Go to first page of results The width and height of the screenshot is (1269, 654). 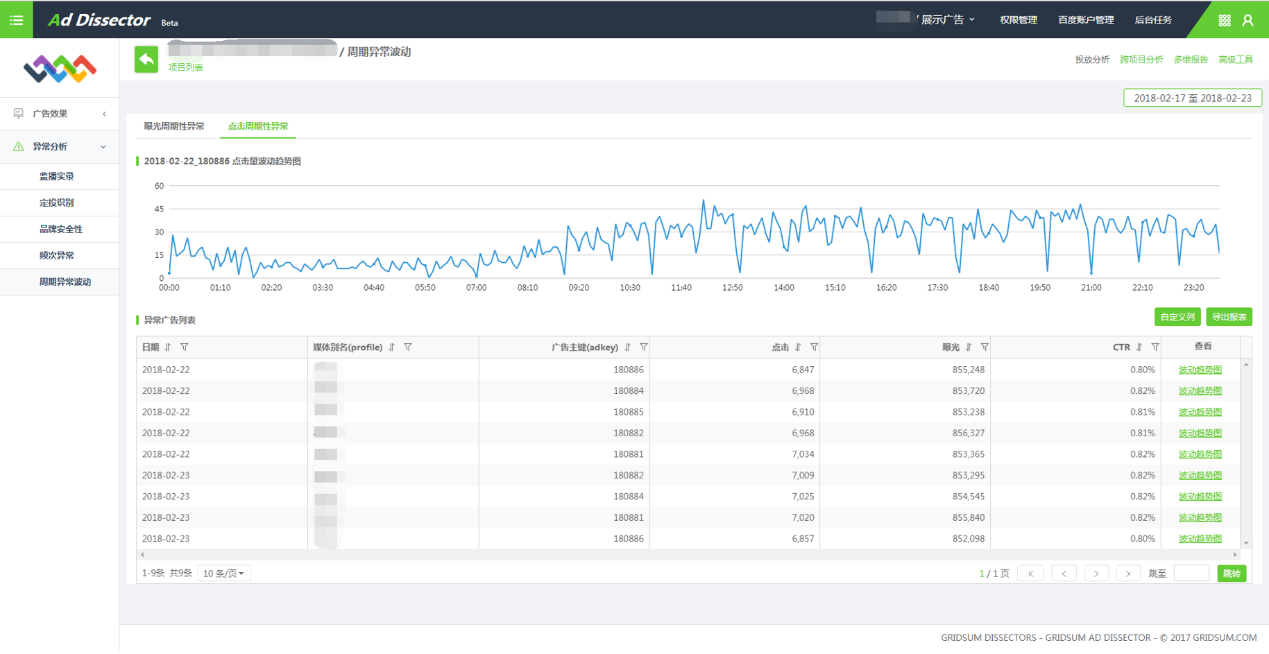coord(1031,573)
